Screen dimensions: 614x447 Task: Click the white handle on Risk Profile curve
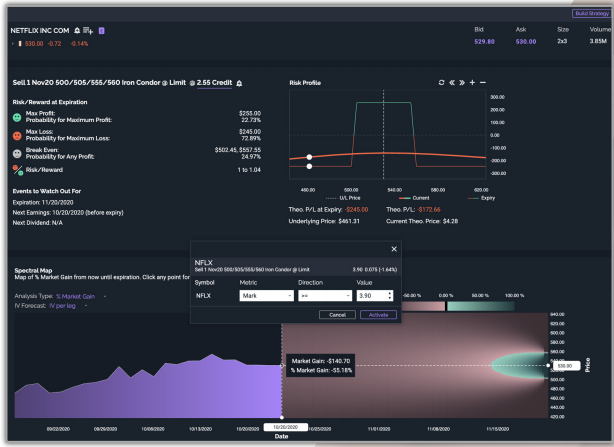click(x=310, y=157)
